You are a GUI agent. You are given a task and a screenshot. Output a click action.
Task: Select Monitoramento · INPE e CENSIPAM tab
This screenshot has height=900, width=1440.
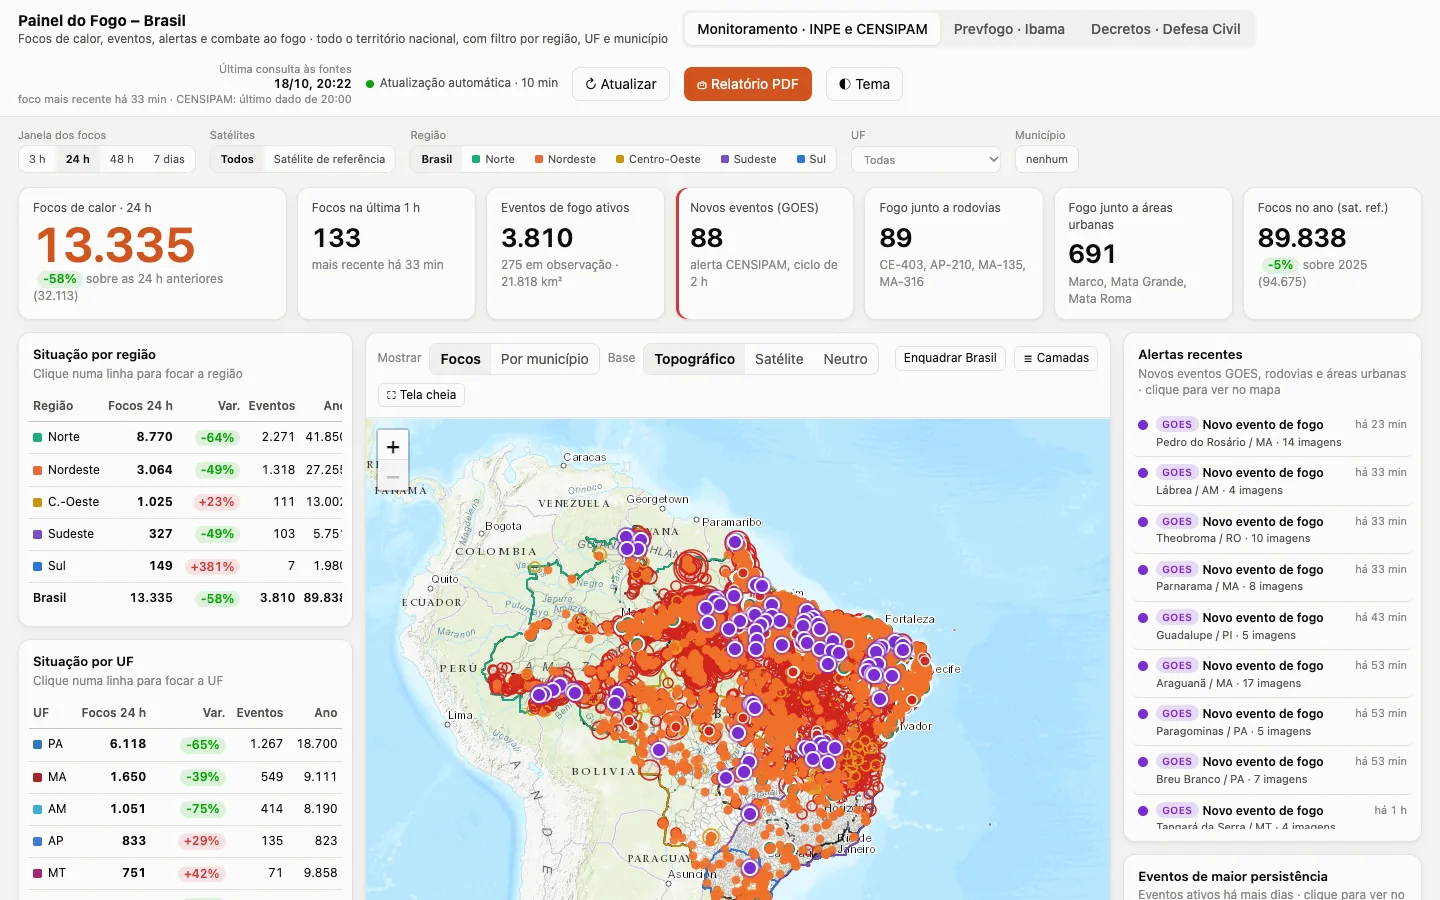click(x=812, y=29)
